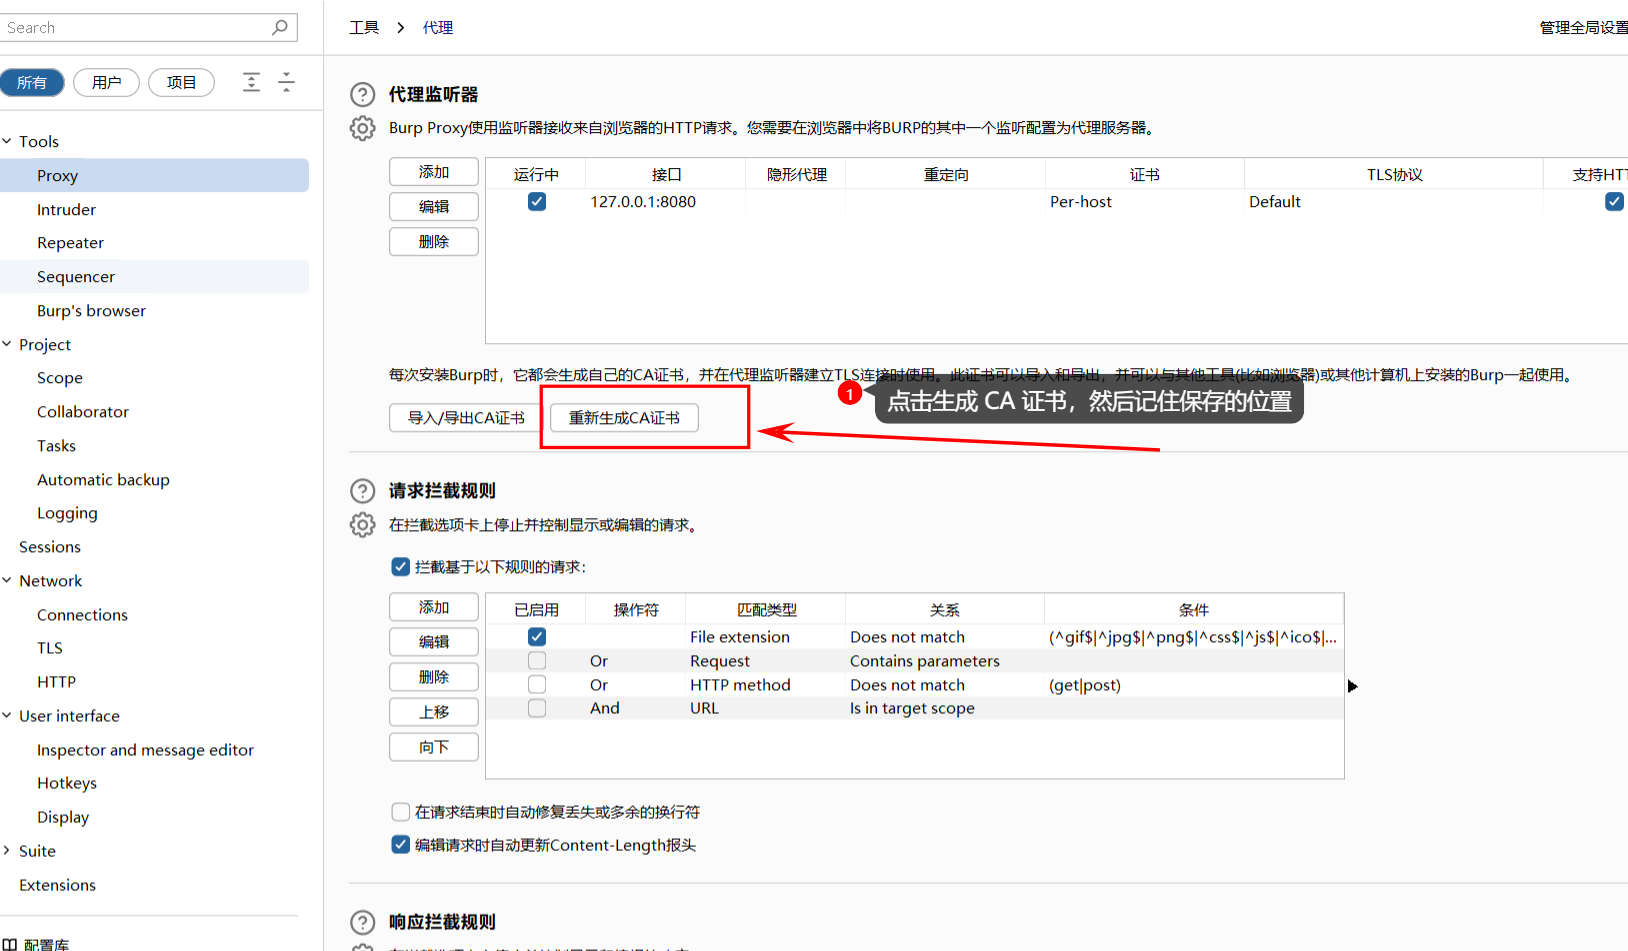Viewport: 1628px width, 951px height.
Task: Click 删除 button for proxy listeners
Action: pos(434,242)
